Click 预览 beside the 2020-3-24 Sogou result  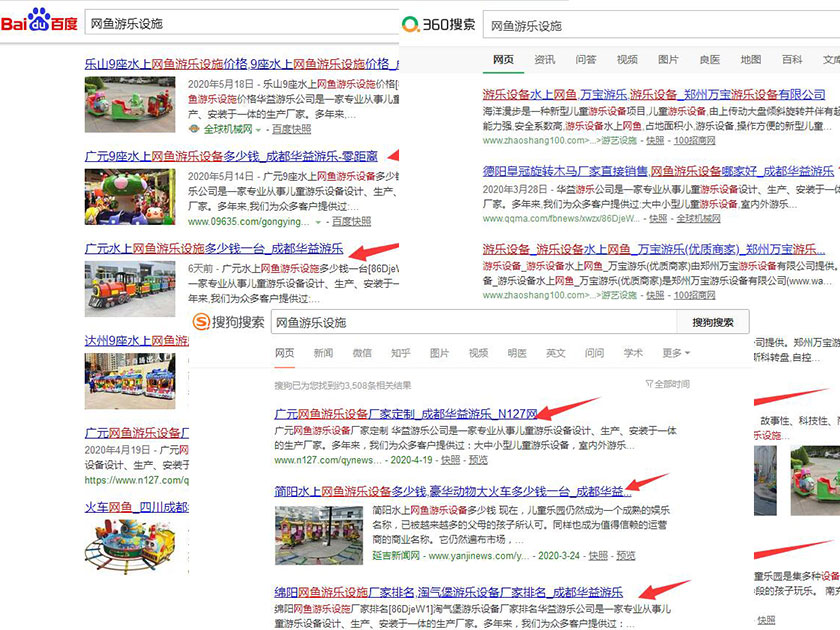(626, 556)
